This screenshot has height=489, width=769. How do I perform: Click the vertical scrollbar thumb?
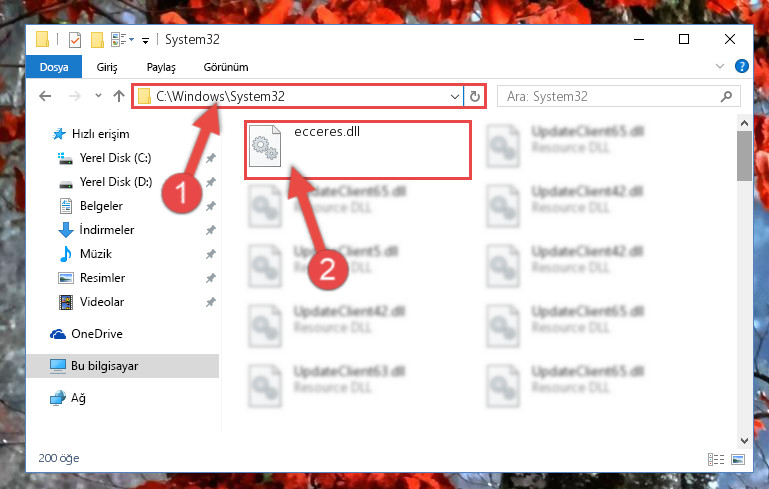tap(744, 156)
